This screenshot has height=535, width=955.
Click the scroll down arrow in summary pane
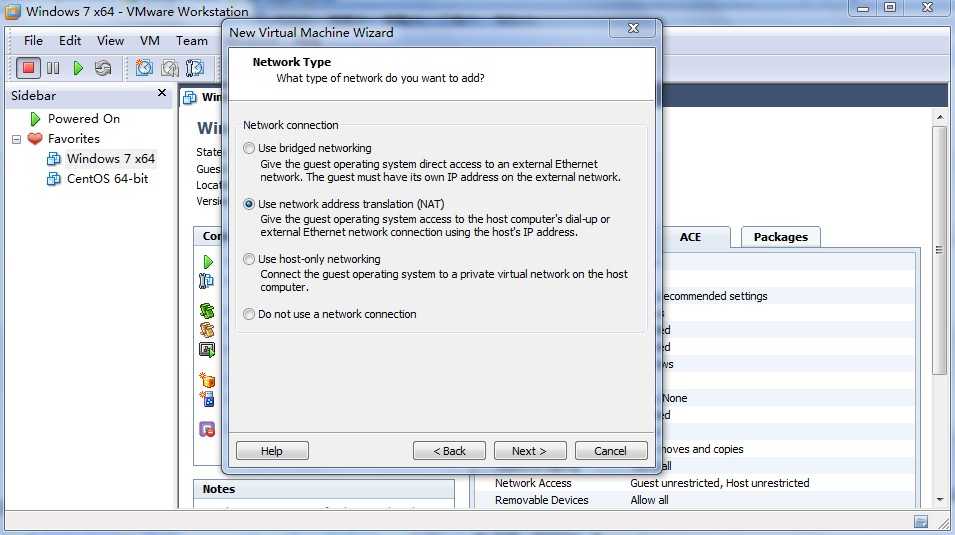940,500
